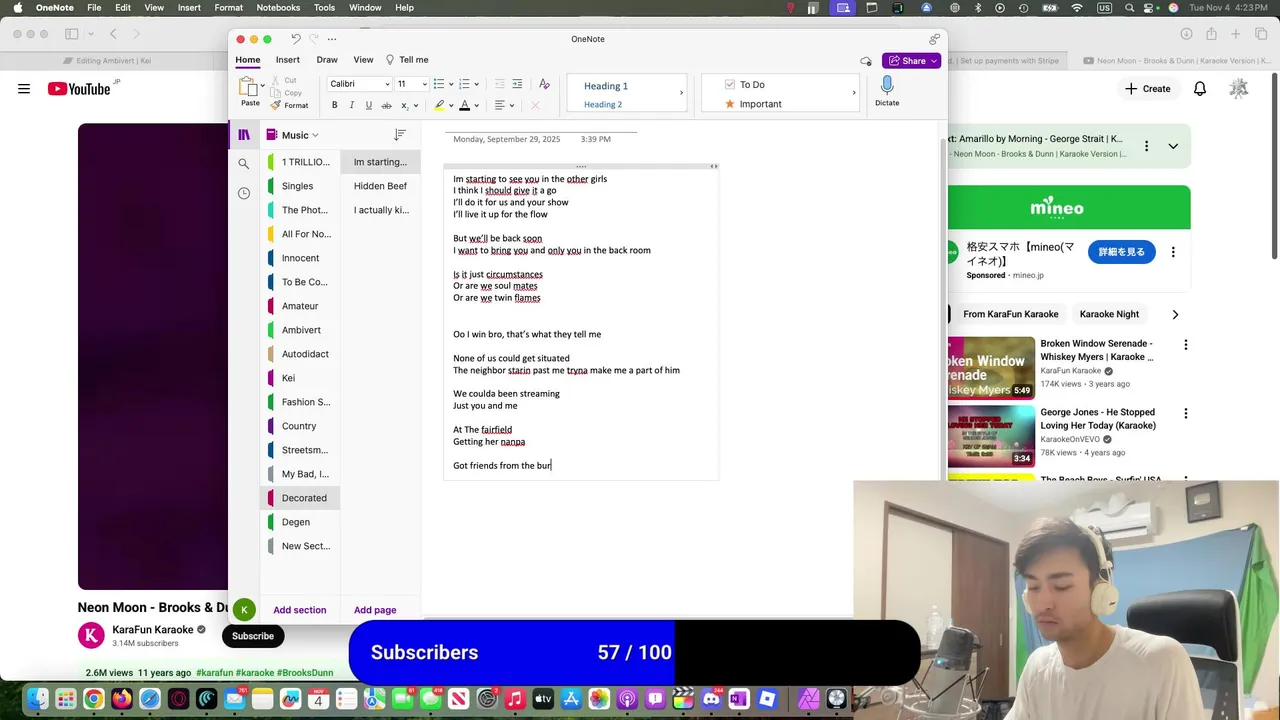The width and height of the screenshot is (1280, 720).
Task: Select the Ambivert section
Action: (301, 330)
